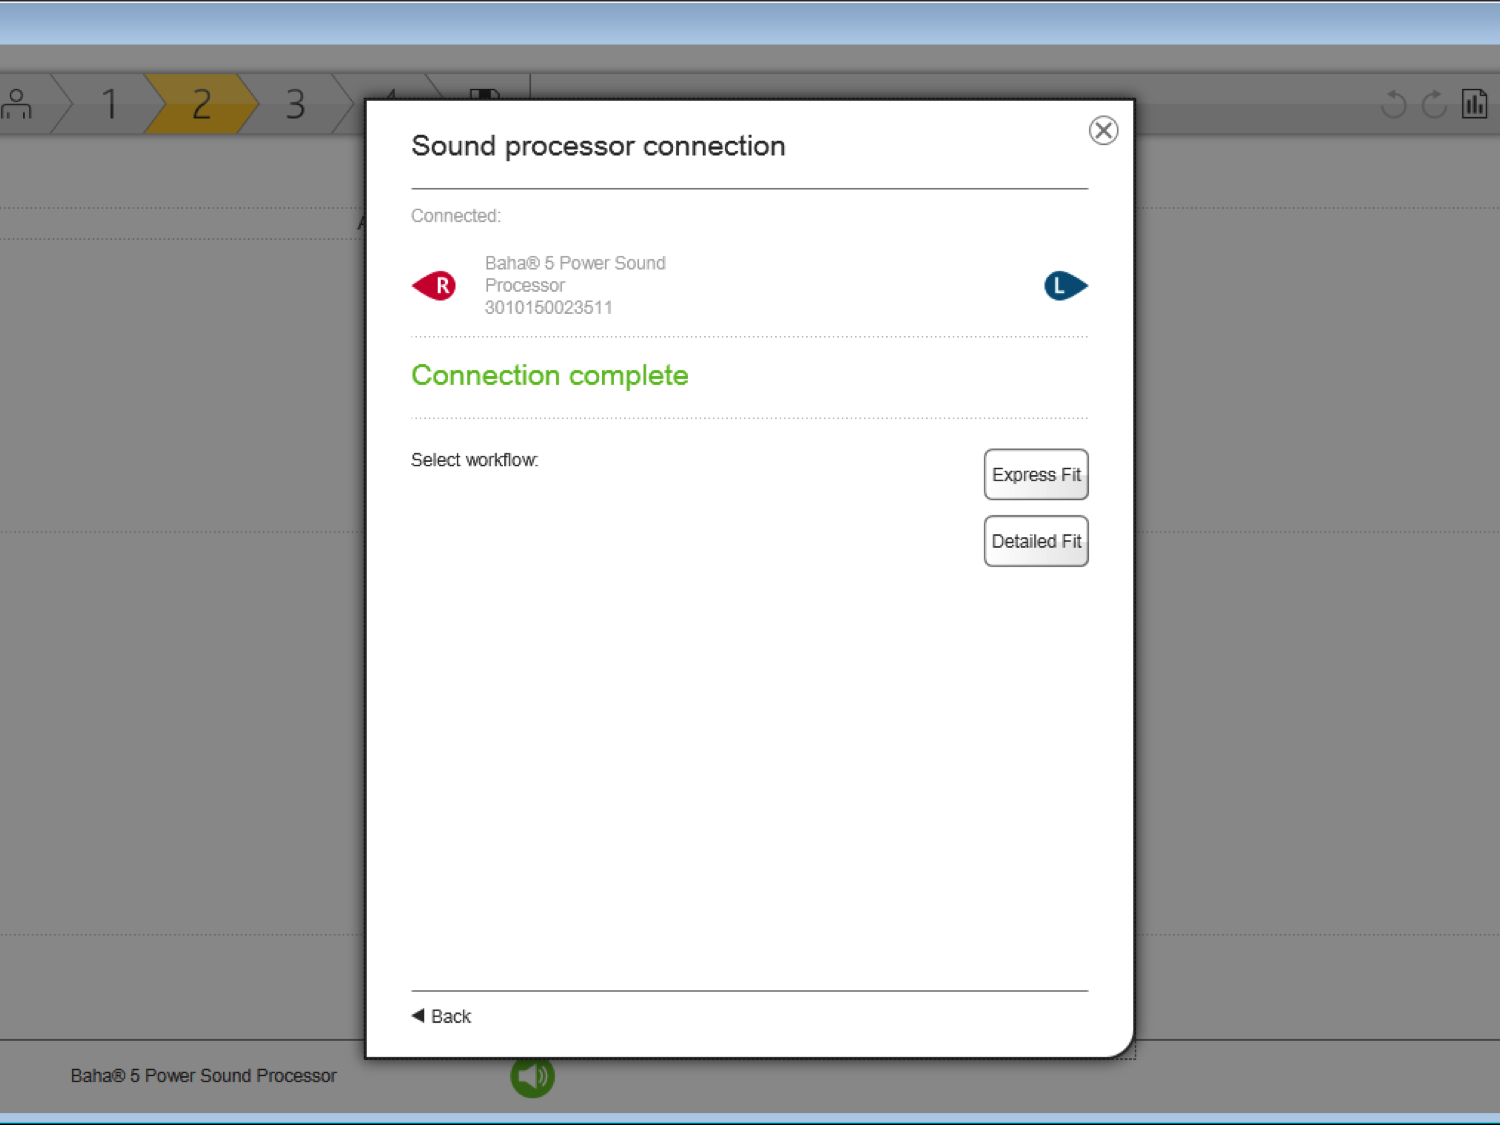The image size is (1500, 1125).
Task: Click the Select workflow label
Action: (x=474, y=460)
